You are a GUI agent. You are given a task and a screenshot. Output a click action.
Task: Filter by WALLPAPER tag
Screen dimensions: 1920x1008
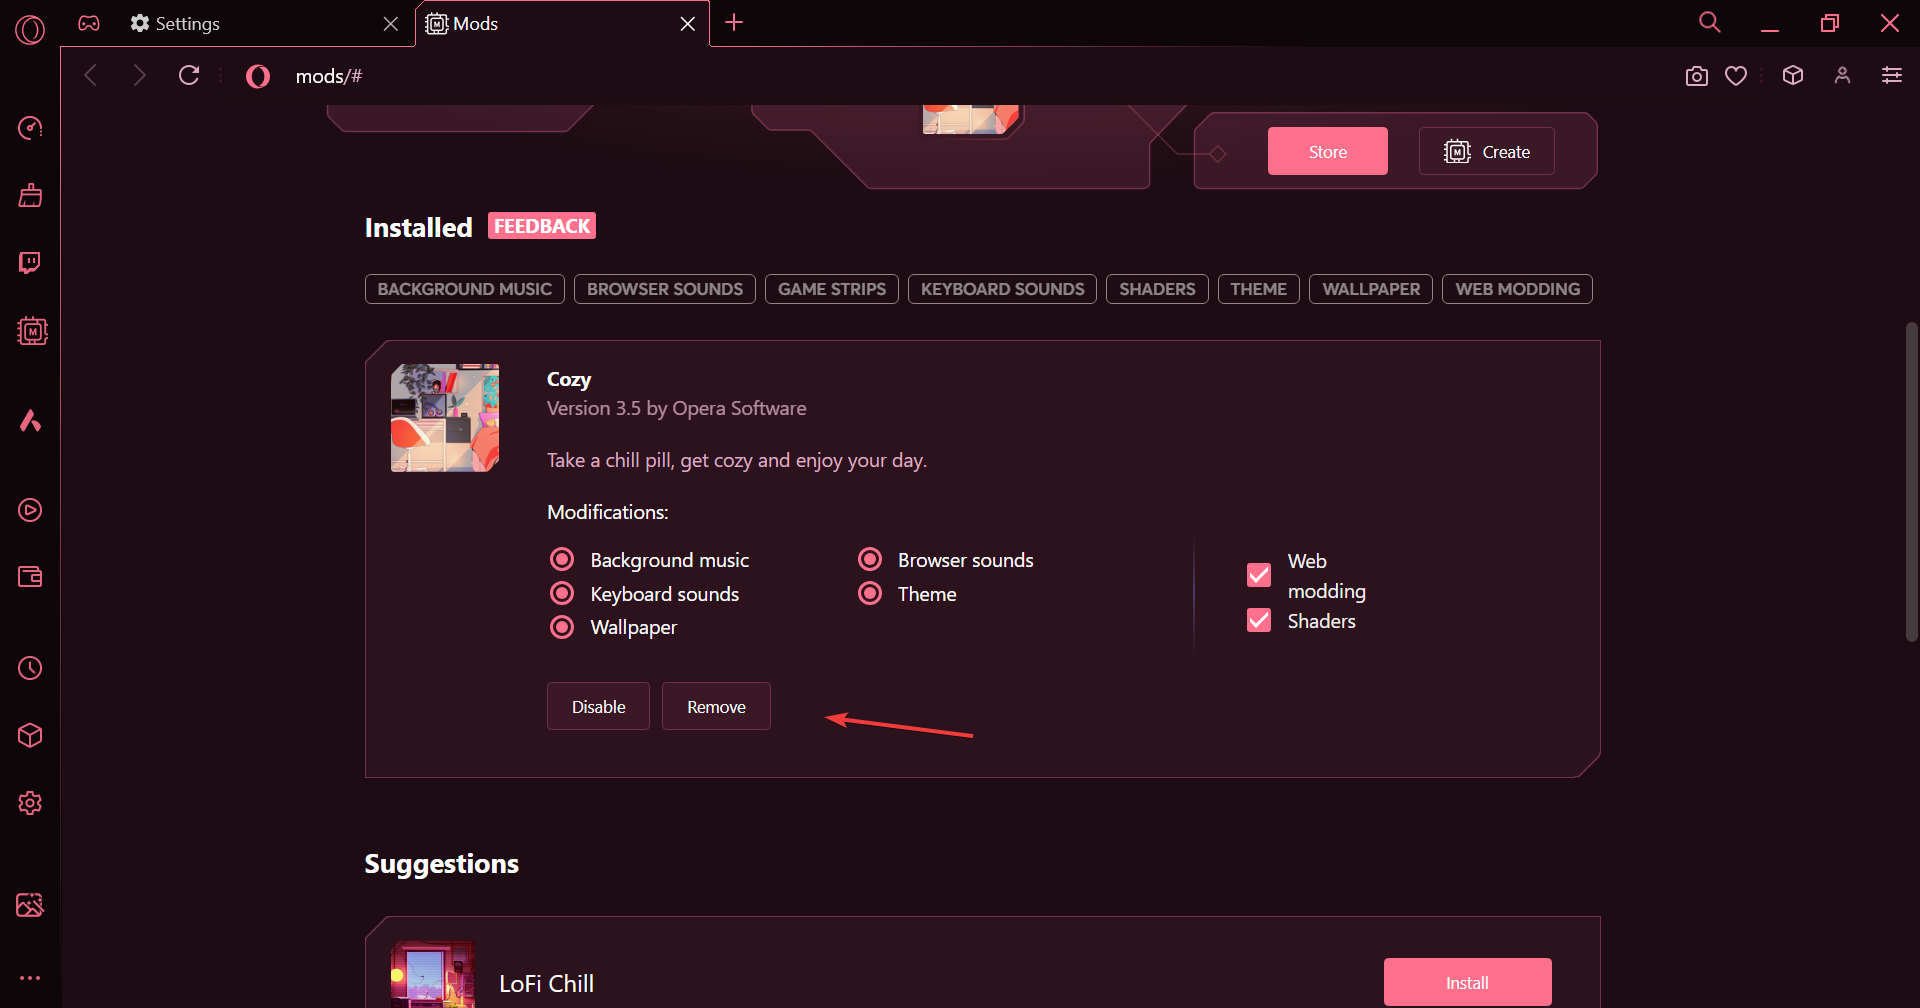[1371, 289]
